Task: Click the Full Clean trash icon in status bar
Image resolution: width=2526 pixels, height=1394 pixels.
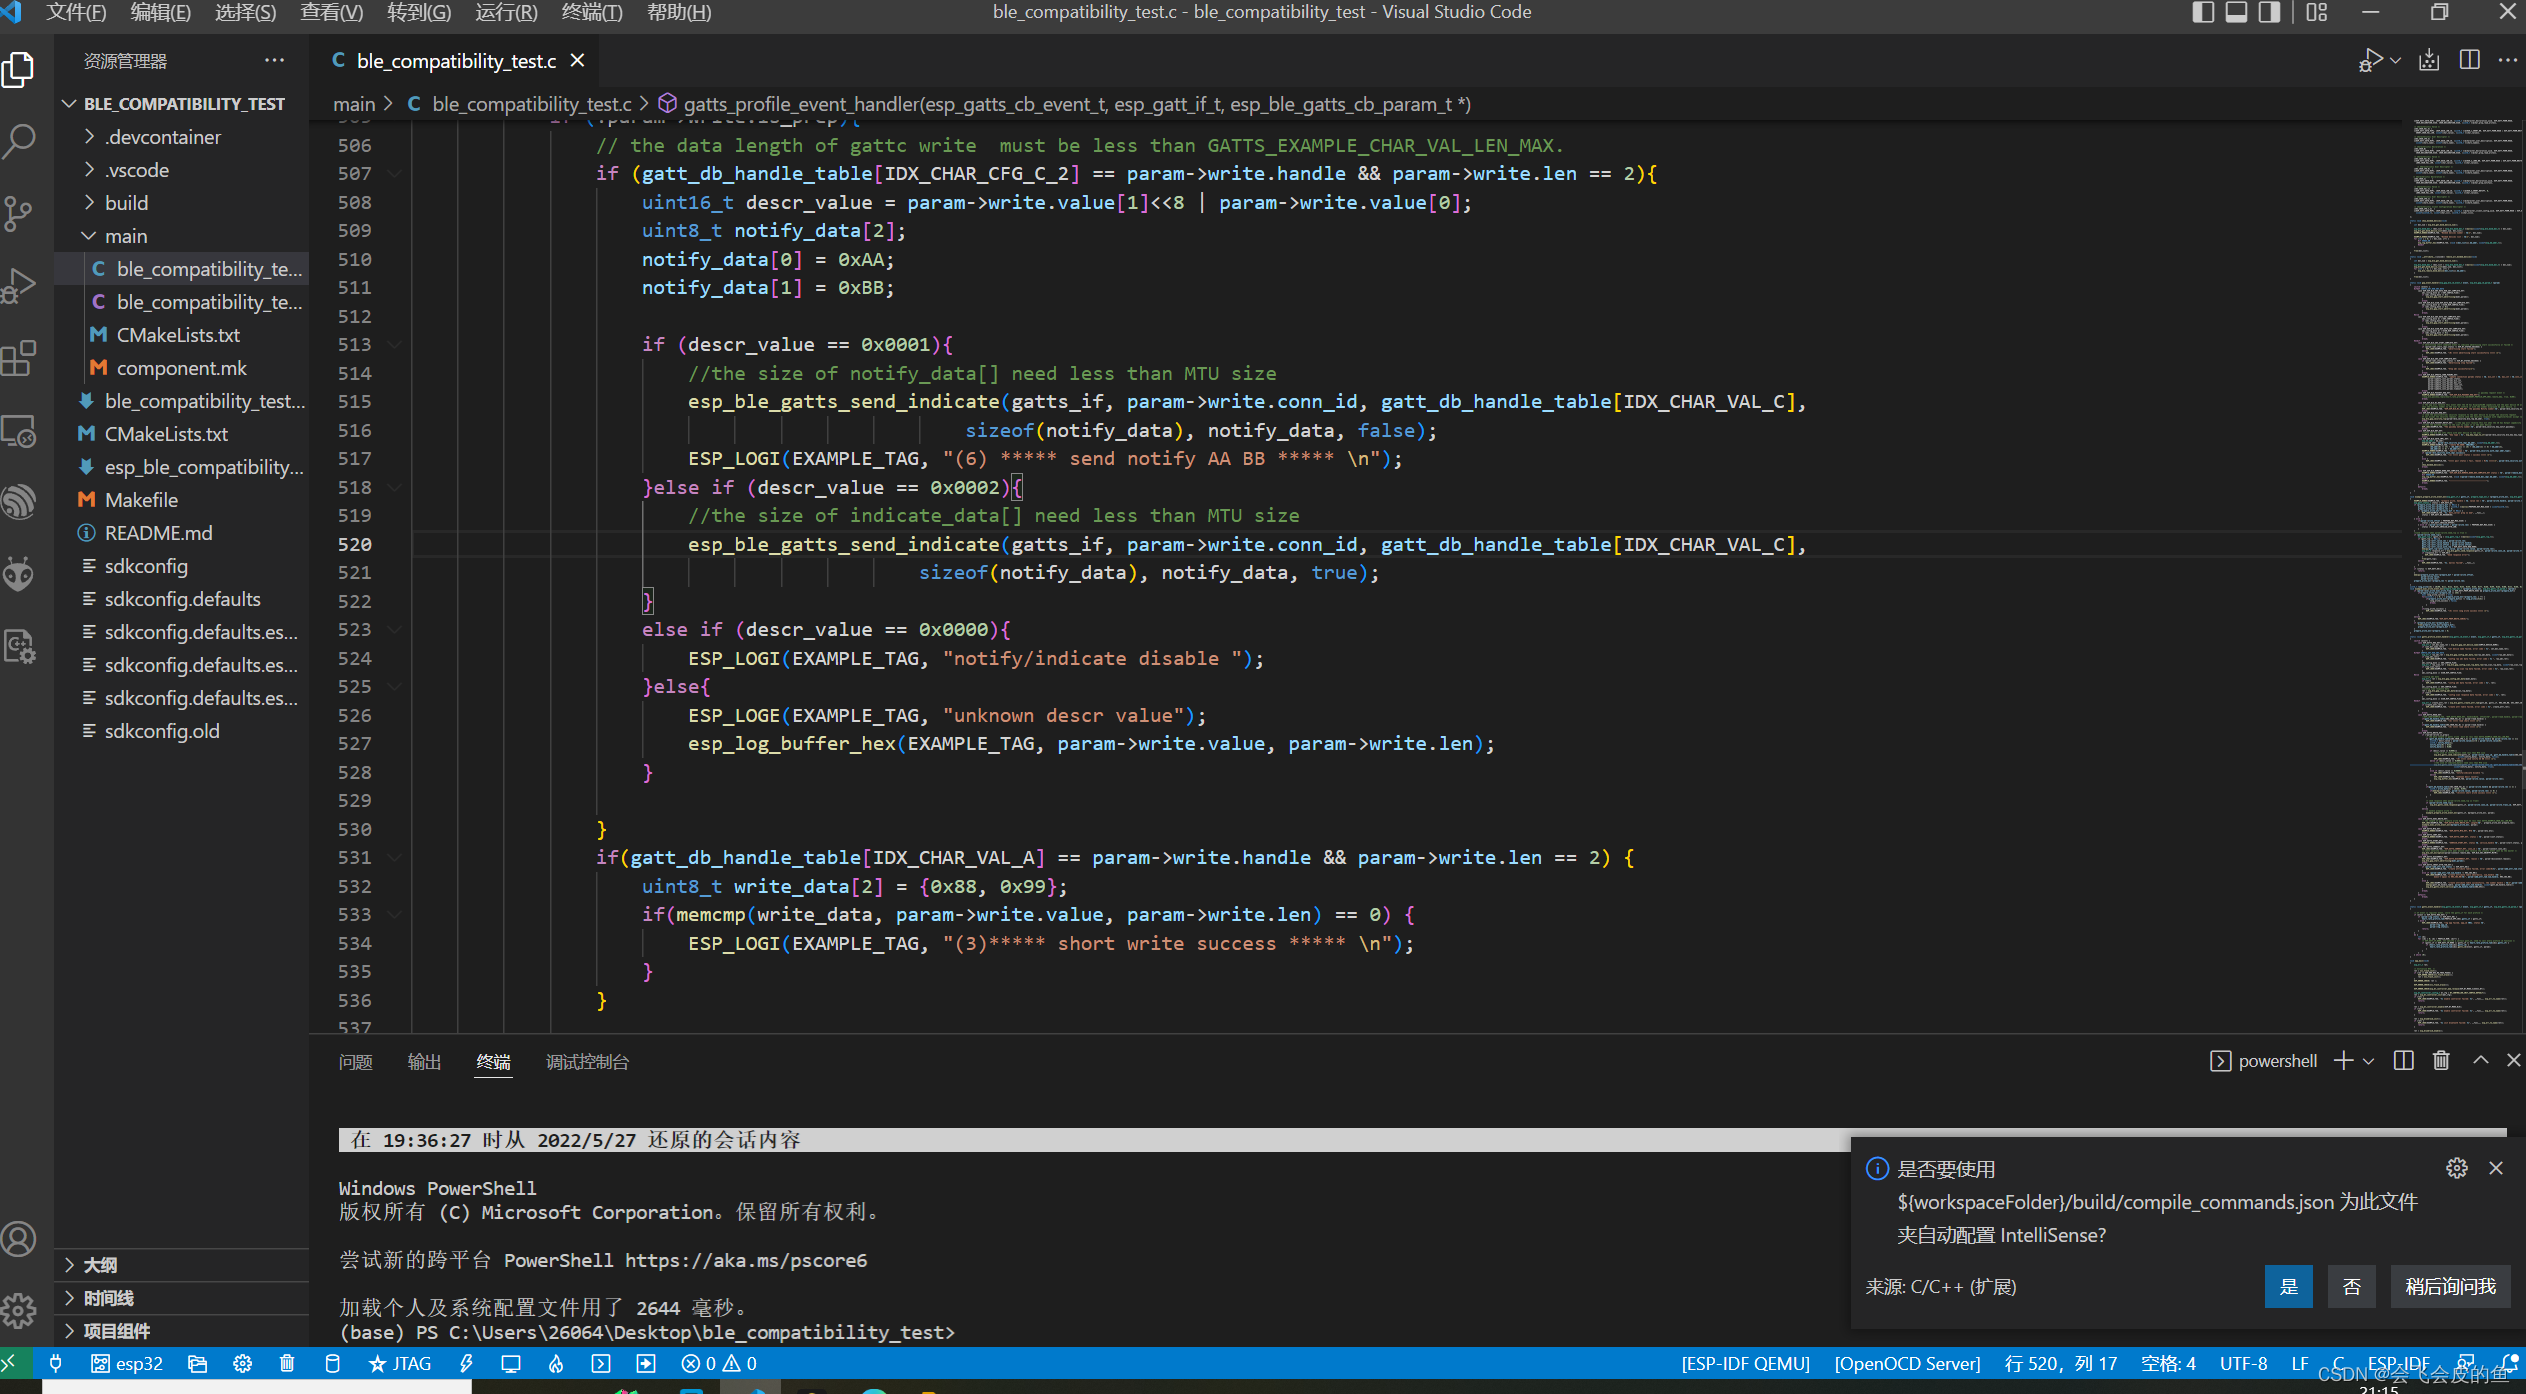Action: point(287,1363)
